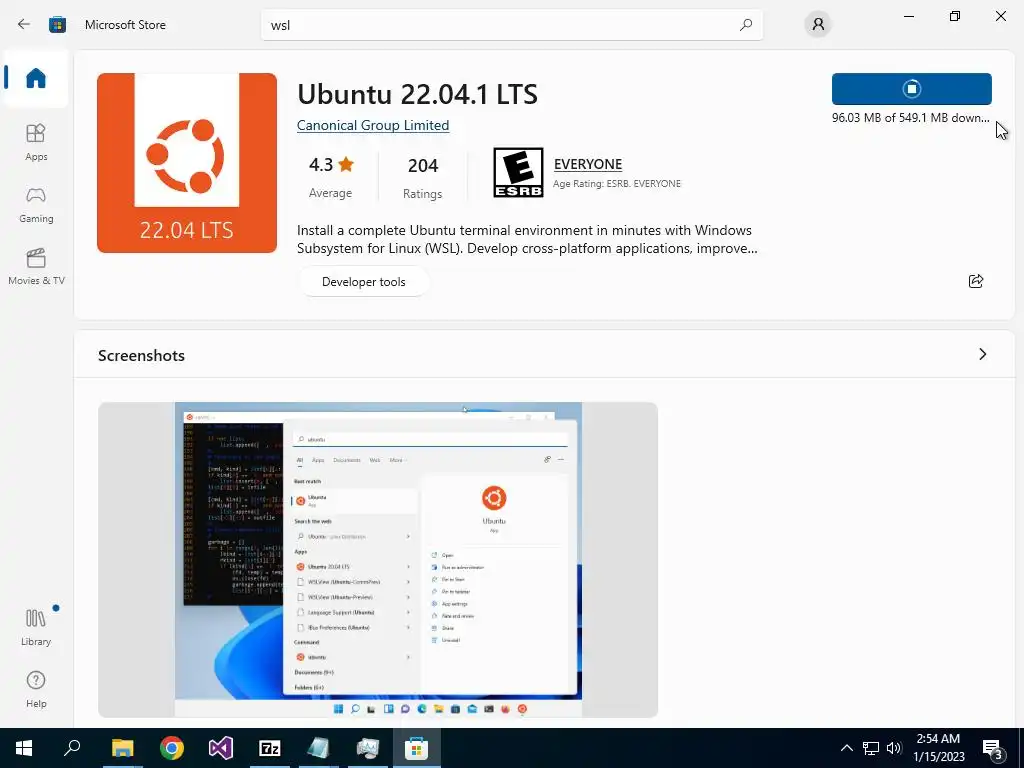Open the Windows Start menu
Viewport: 1024px width, 768px height.
(x=24, y=748)
